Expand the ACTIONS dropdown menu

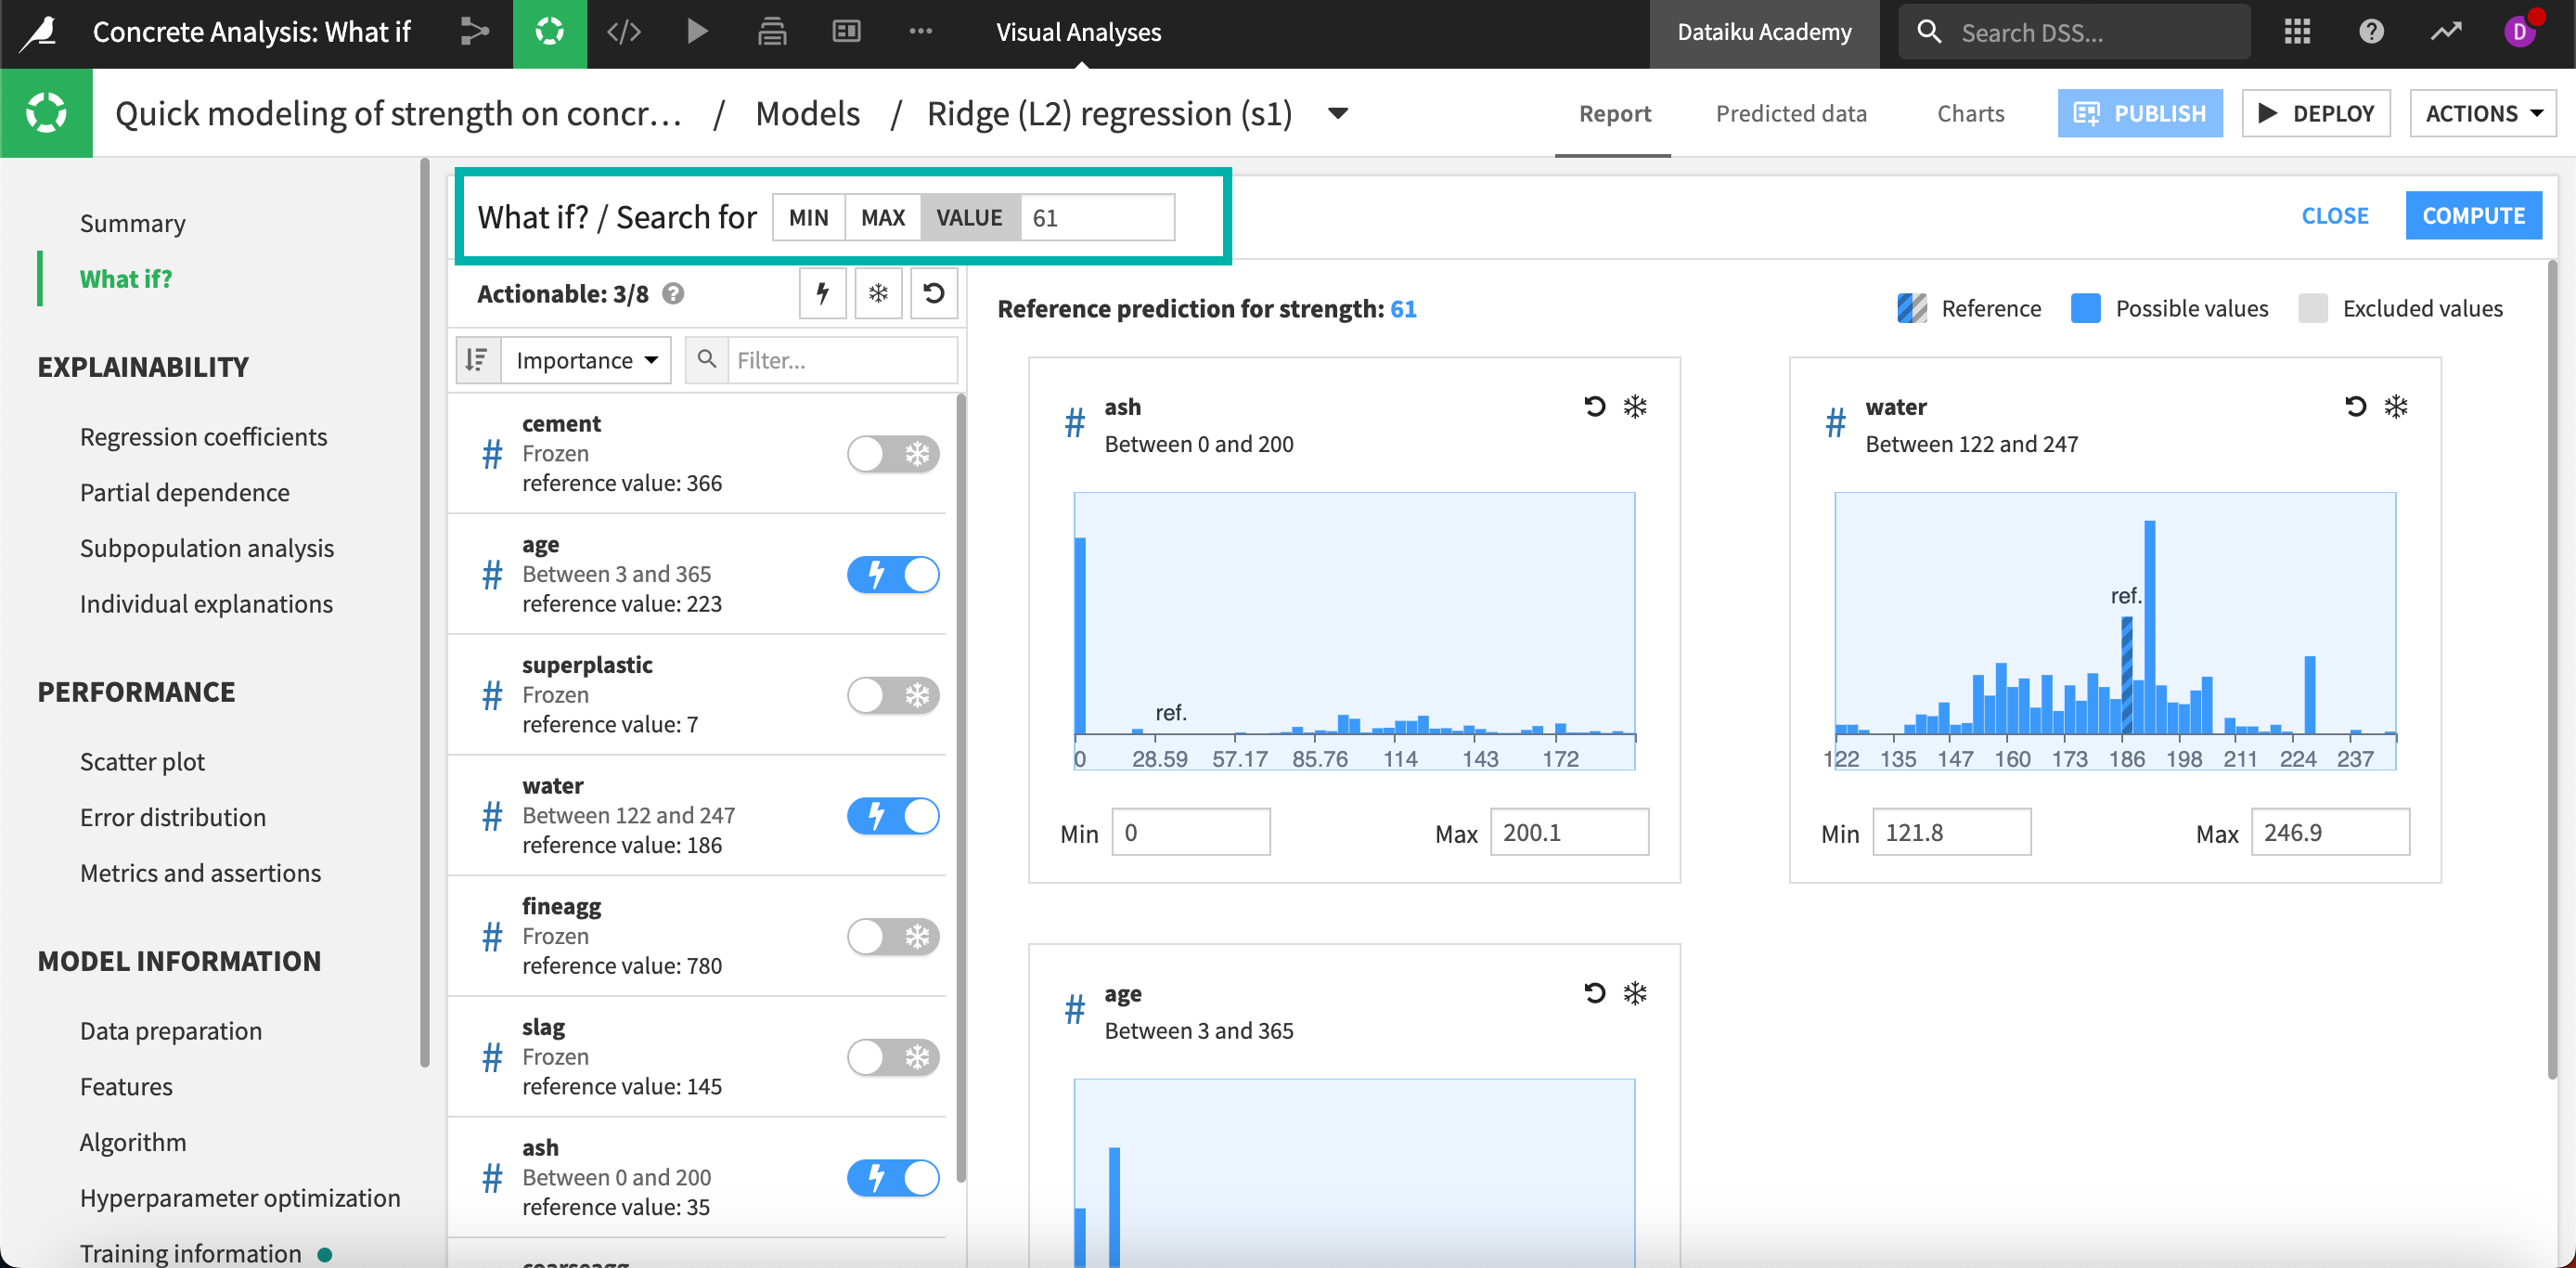pyautogui.click(x=2482, y=113)
